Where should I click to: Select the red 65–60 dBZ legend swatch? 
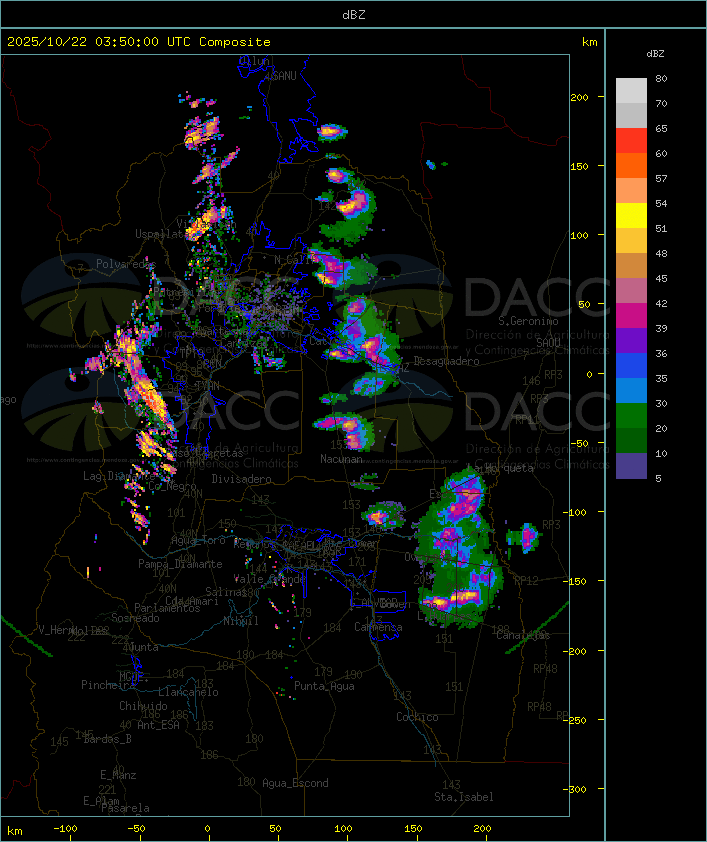(x=631, y=141)
